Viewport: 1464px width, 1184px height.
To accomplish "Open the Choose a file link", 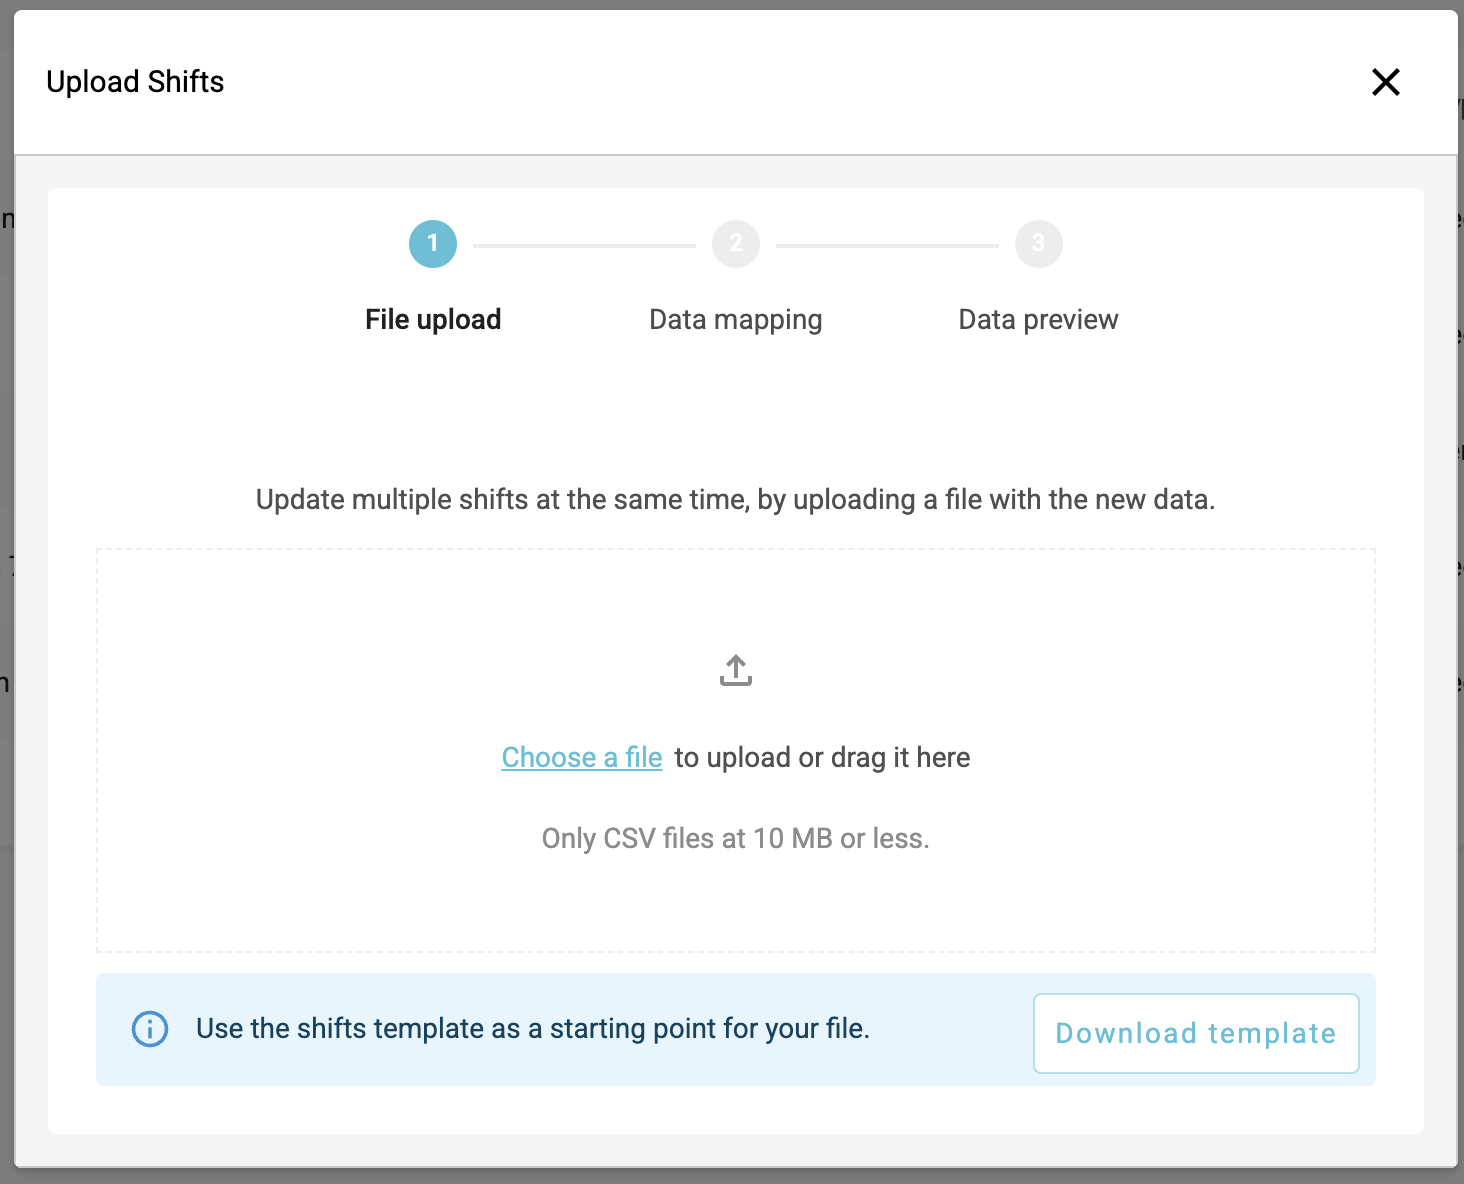I will pos(582,758).
